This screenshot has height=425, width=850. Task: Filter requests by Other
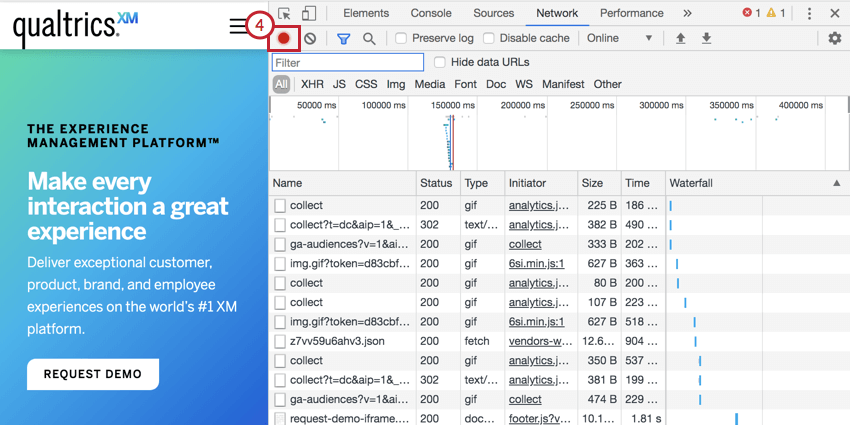click(607, 84)
